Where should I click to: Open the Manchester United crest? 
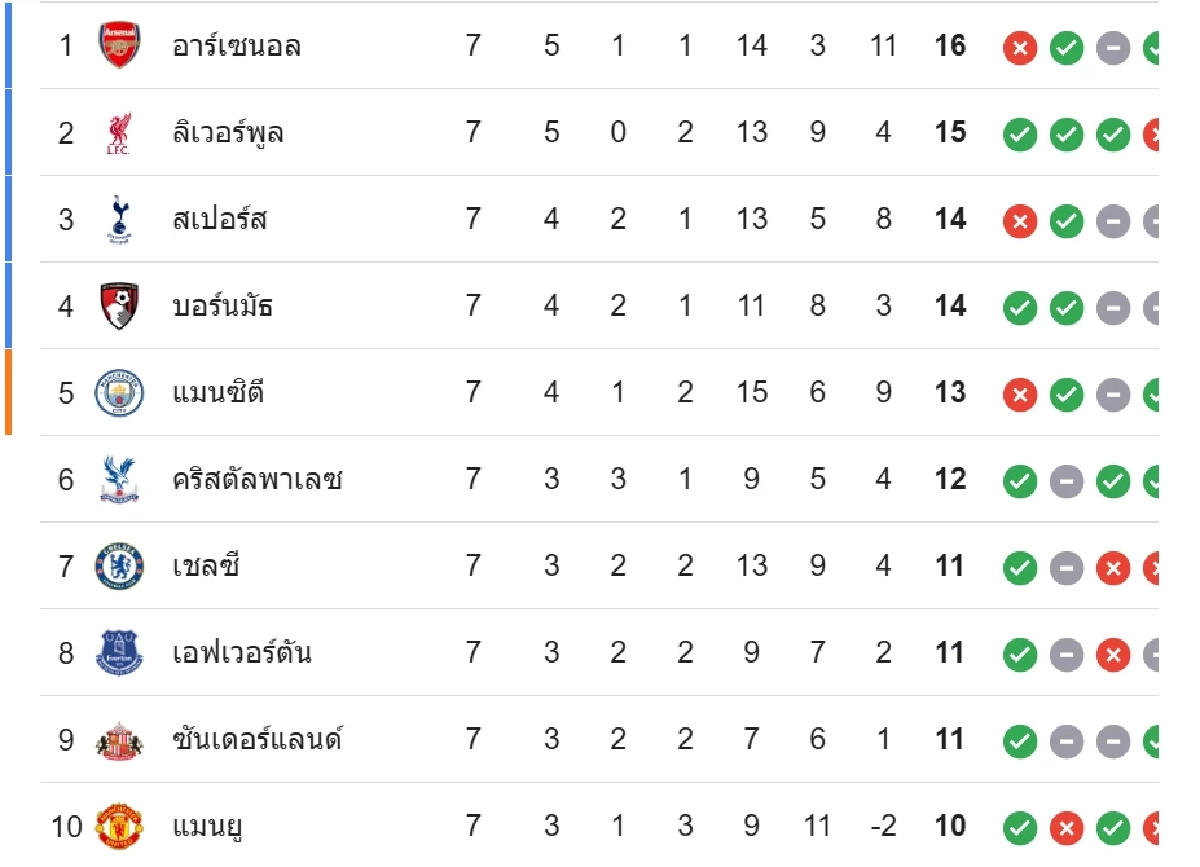coord(119,826)
